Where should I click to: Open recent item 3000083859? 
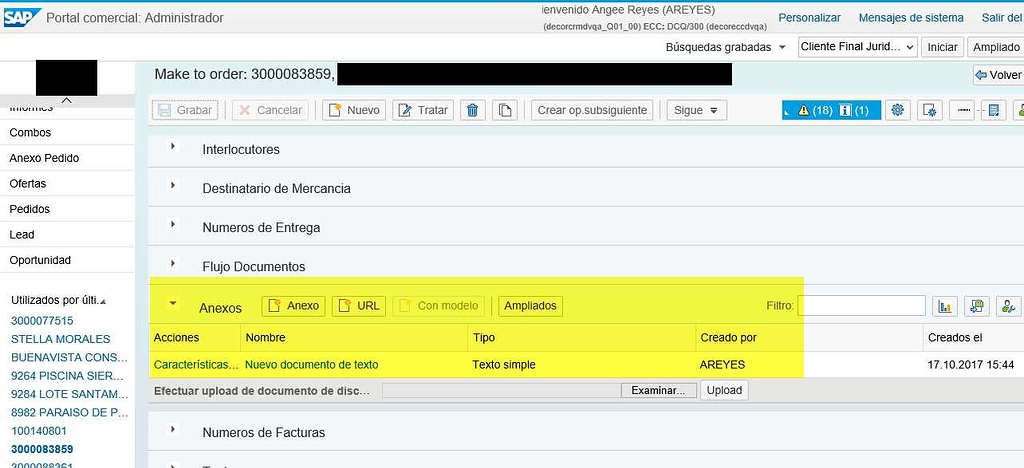(x=42, y=449)
